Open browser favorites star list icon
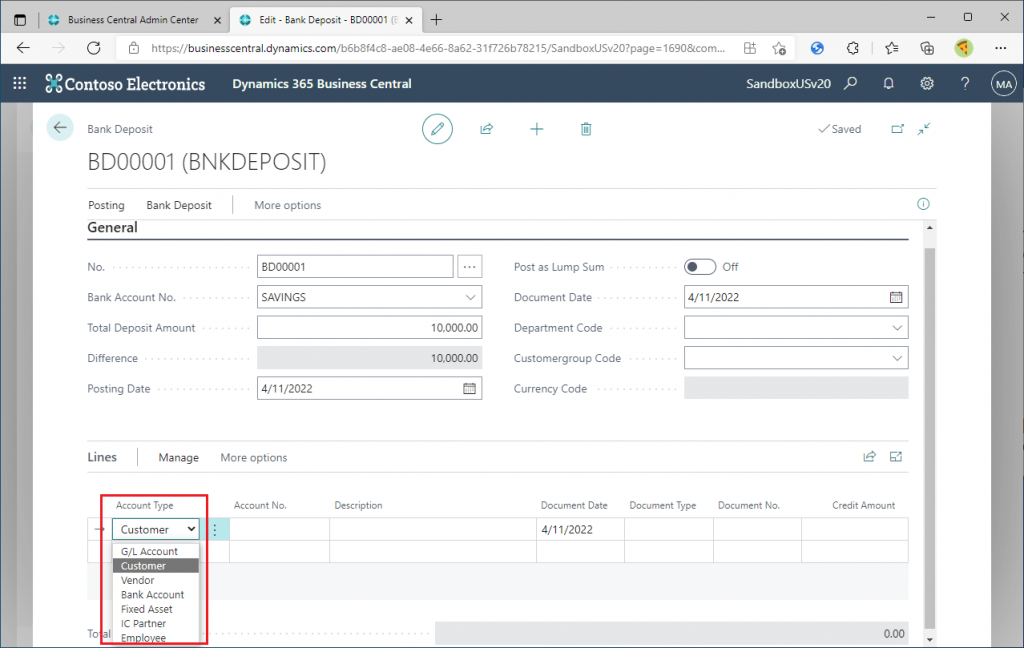Image resolution: width=1024 pixels, height=648 pixels. (x=891, y=48)
